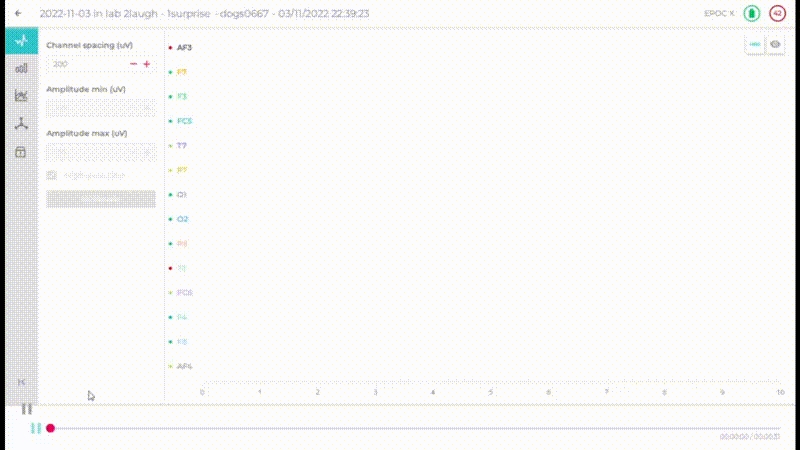
Task: Open the bar chart sidebar view
Action: click(x=21, y=68)
